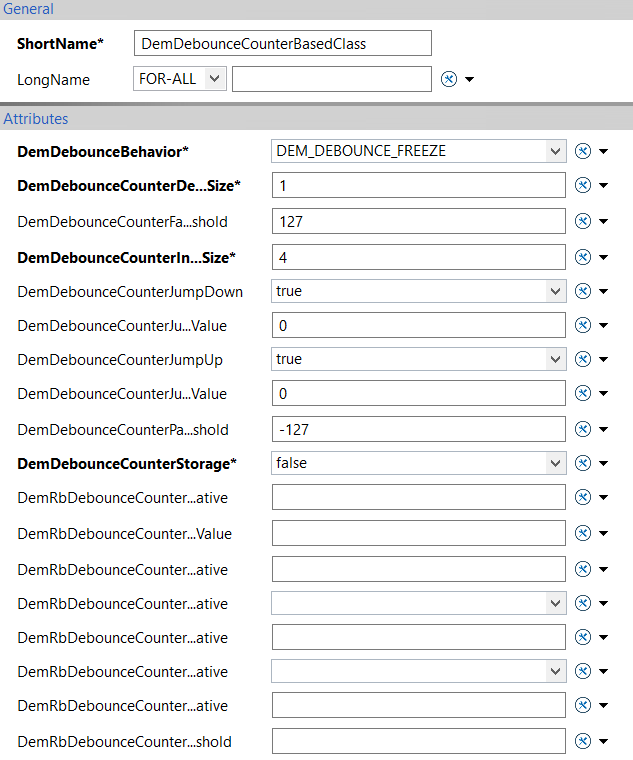Click the tool icon beside -127 threshold field

point(583,429)
